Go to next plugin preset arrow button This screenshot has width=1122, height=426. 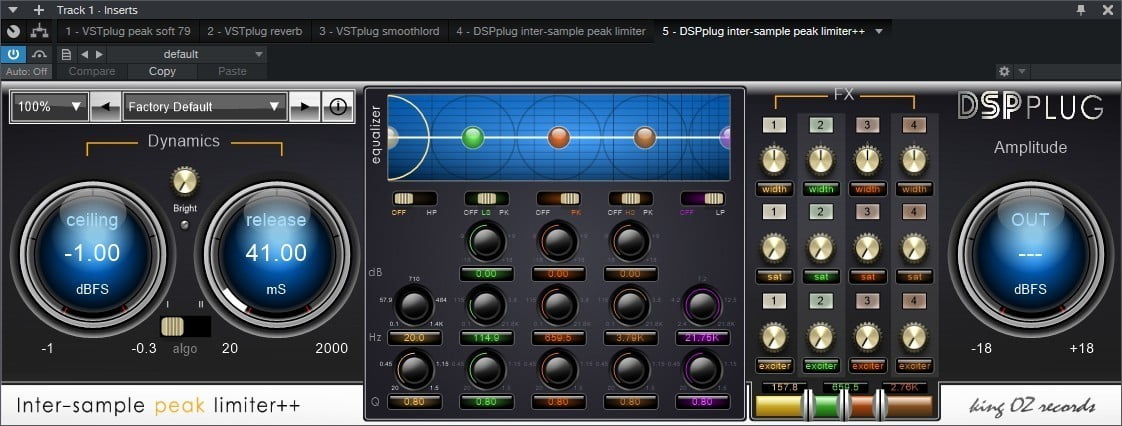[306, 107]
